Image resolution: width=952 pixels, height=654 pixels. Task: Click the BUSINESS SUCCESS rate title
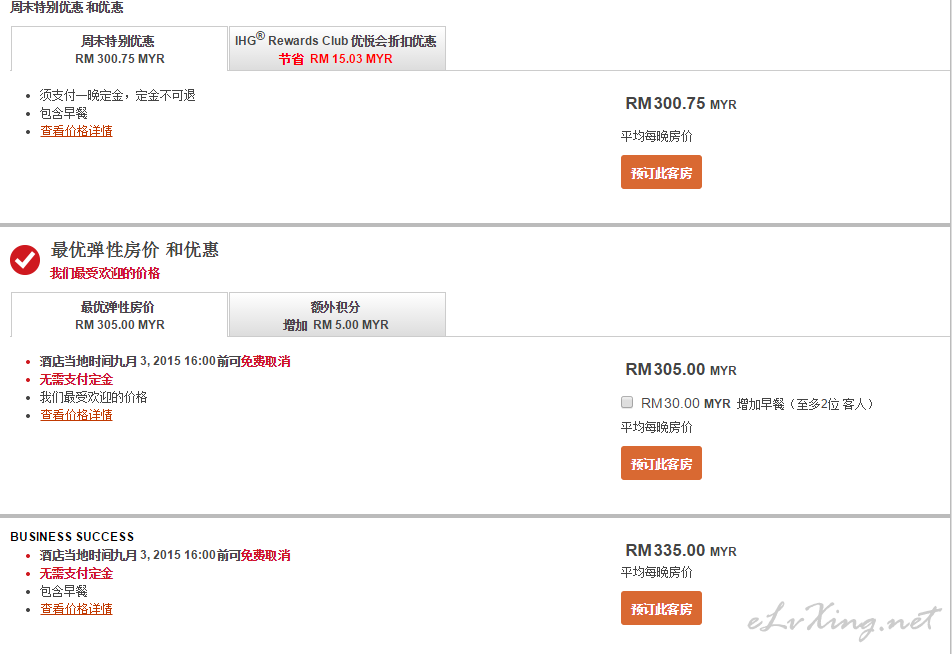72,537
